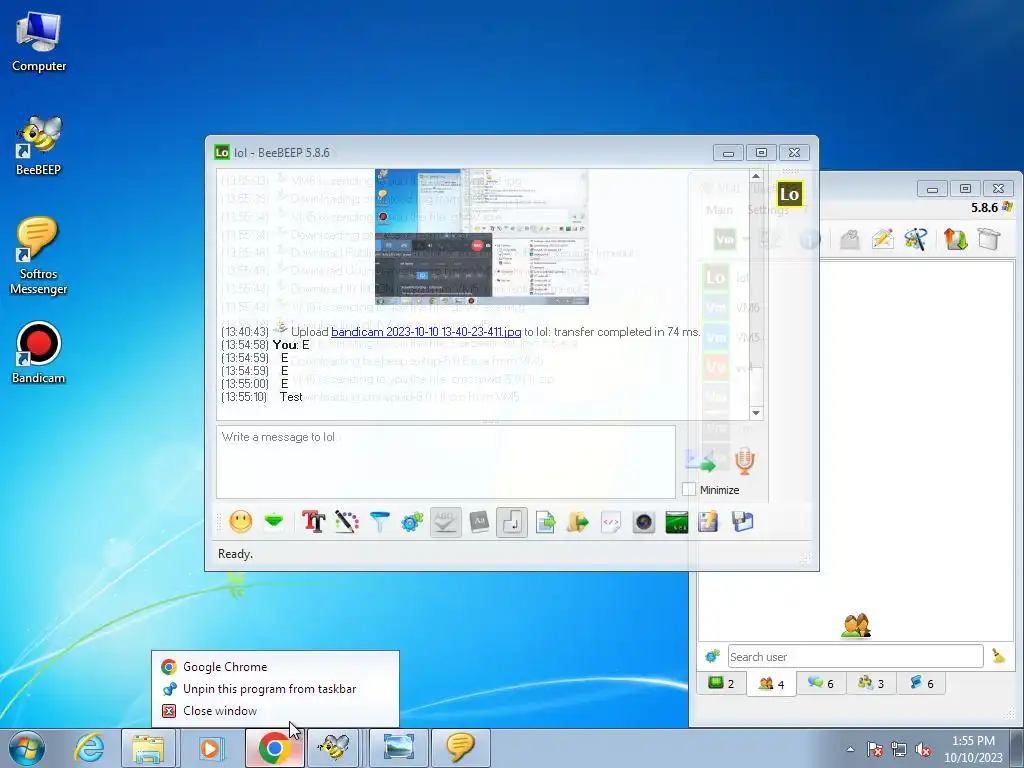Click the microphone voice message icon
1024x768 pixels.
(x=744, y=461)
